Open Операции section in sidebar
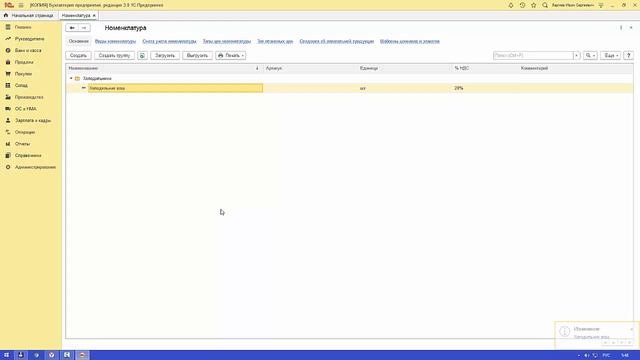 coord(25,132)
